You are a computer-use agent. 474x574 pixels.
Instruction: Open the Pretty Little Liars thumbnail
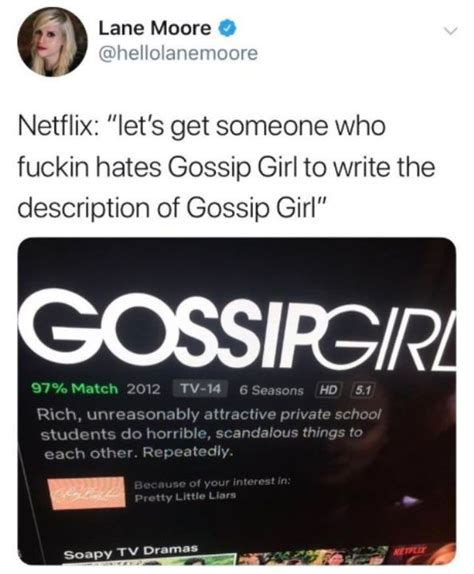click(86, 493)
